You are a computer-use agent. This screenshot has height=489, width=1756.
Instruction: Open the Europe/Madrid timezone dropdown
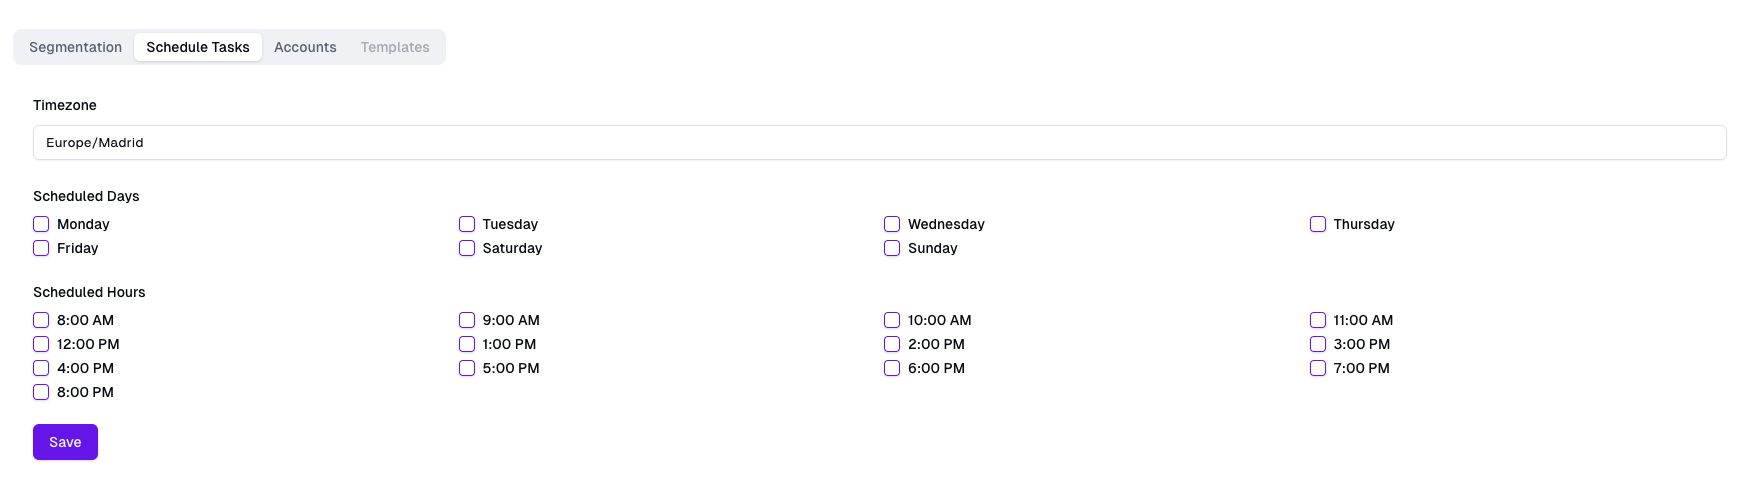pyautogui.click(x=879, y=142)
